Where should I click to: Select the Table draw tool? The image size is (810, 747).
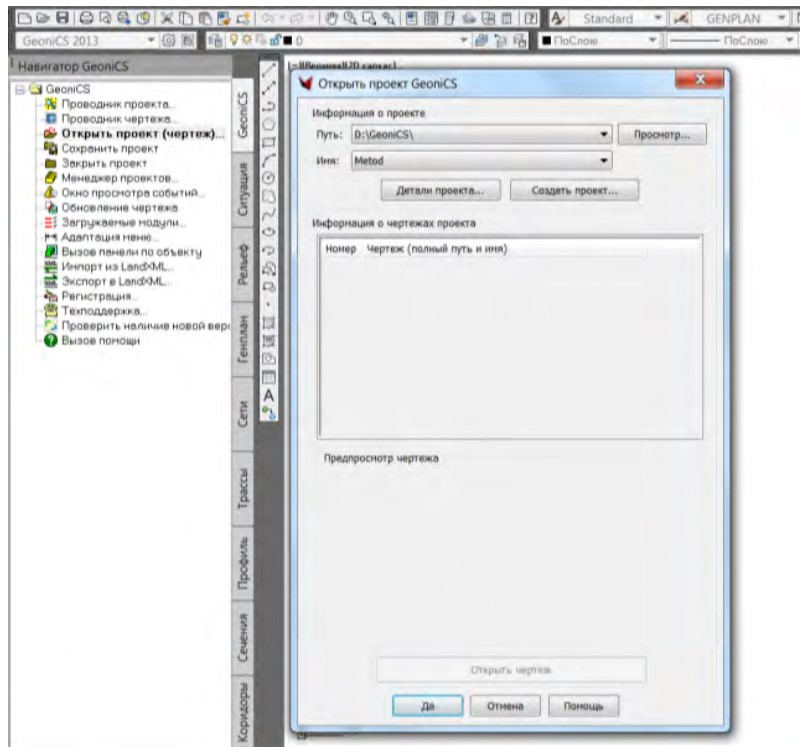point(269,378)
